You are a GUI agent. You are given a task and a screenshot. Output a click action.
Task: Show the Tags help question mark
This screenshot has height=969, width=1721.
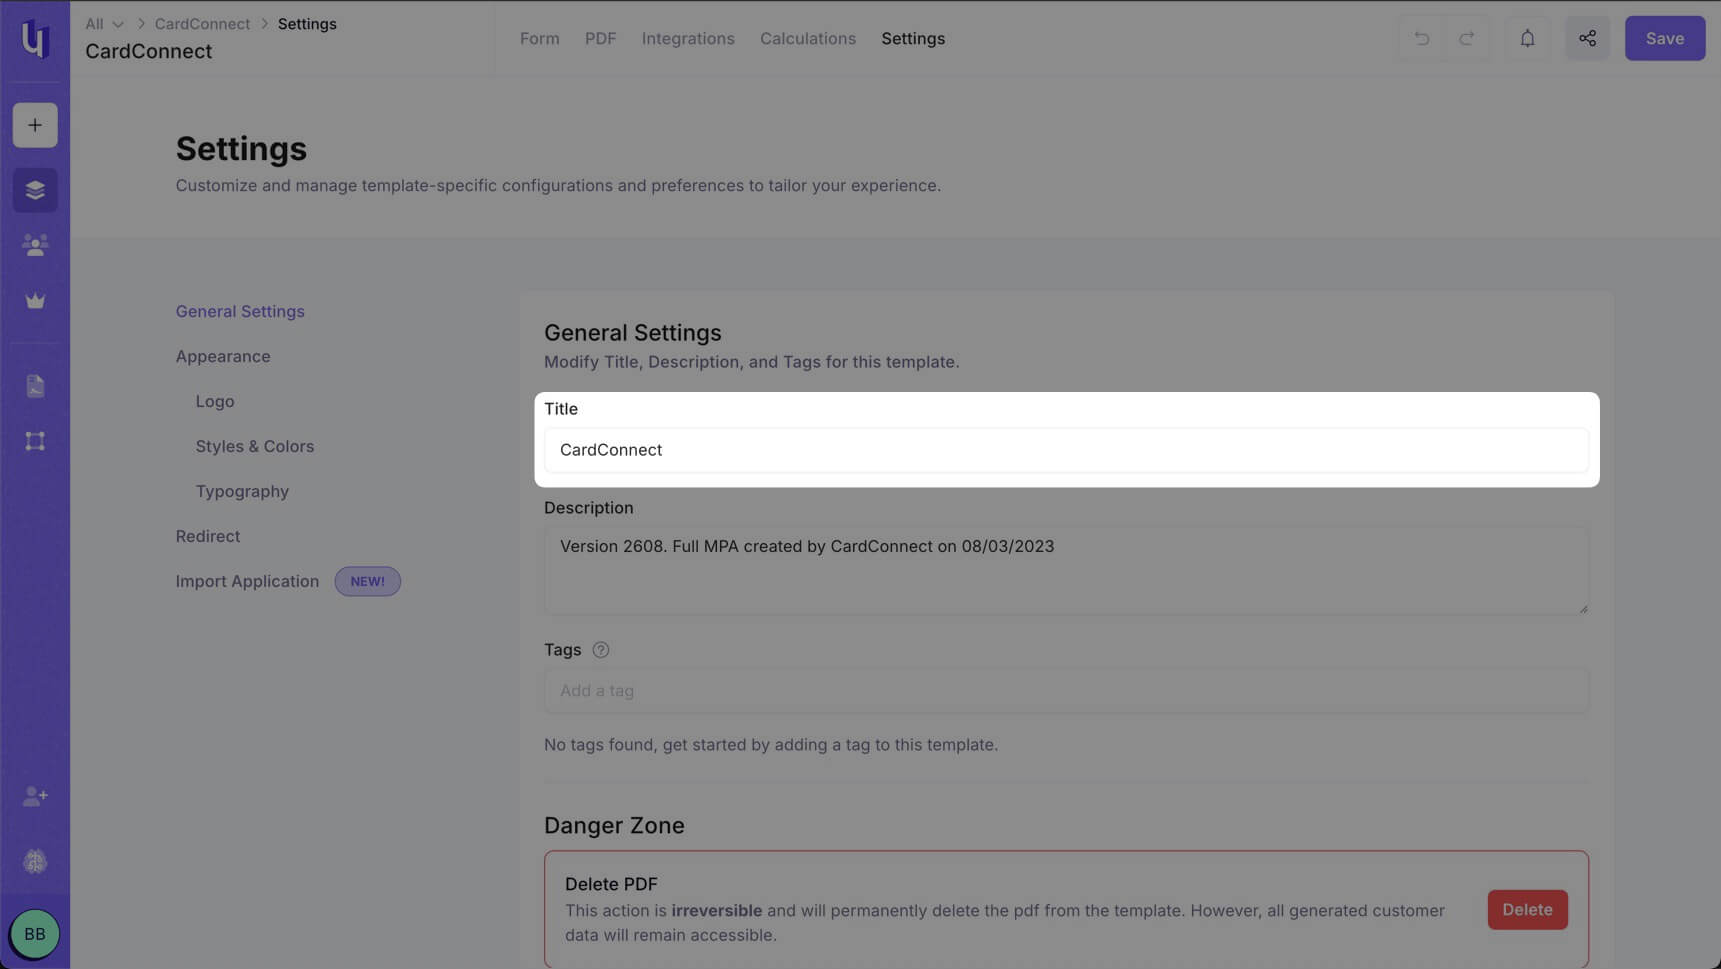[600, 650]
